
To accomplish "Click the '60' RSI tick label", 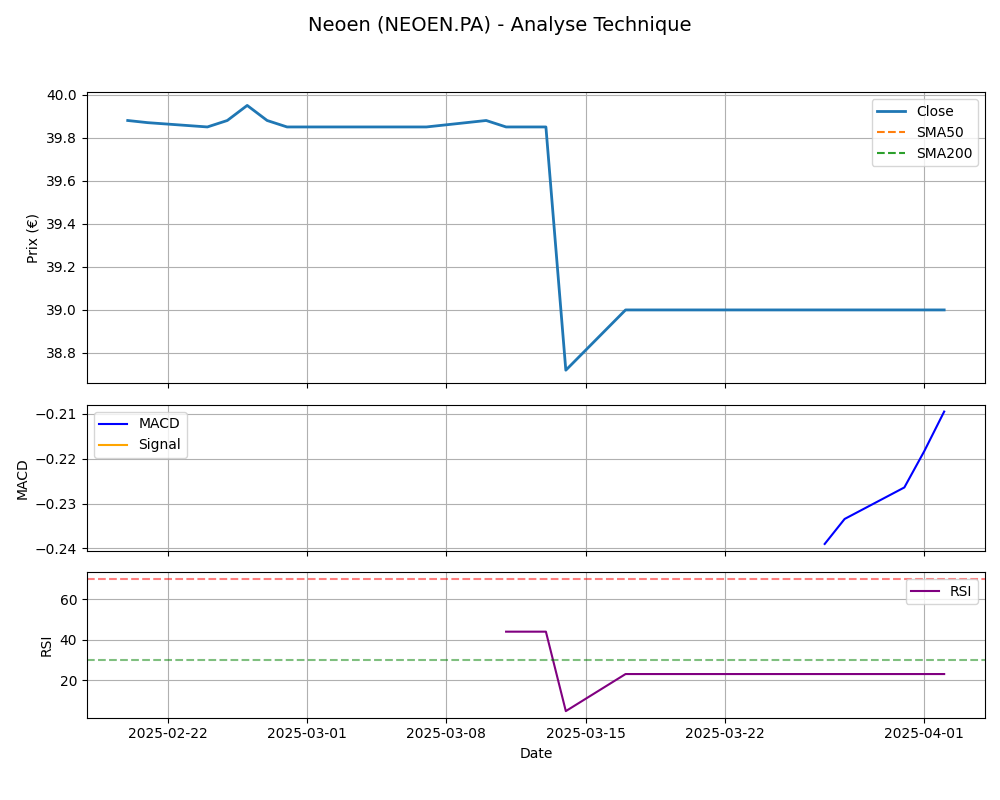I will point(69,600).
